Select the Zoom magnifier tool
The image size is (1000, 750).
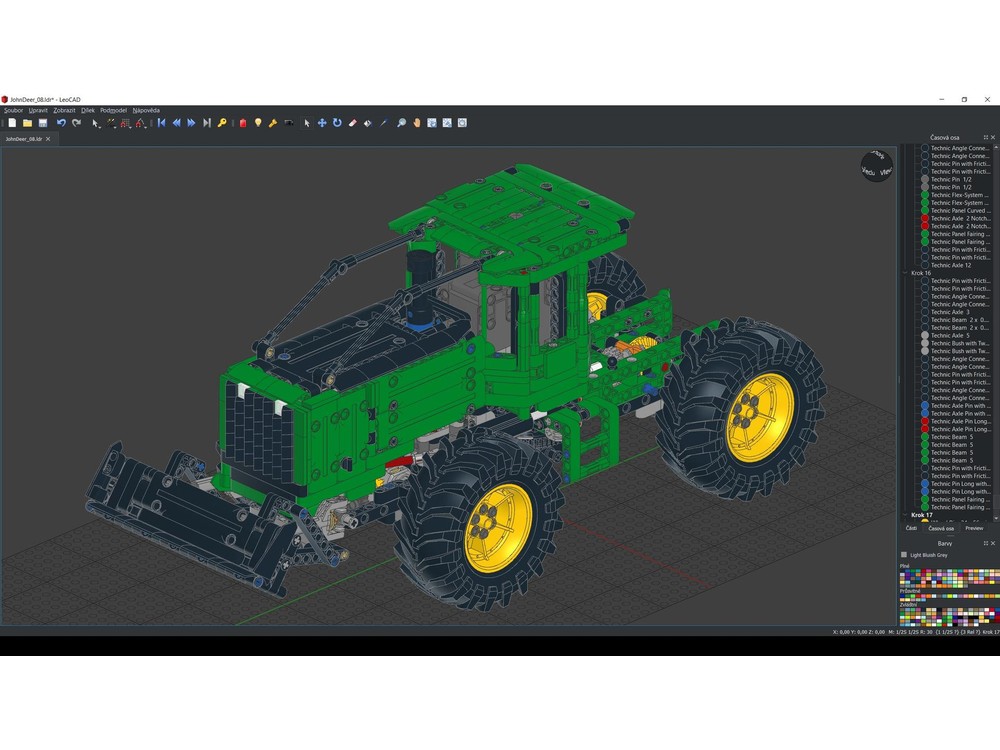(399, 121)
